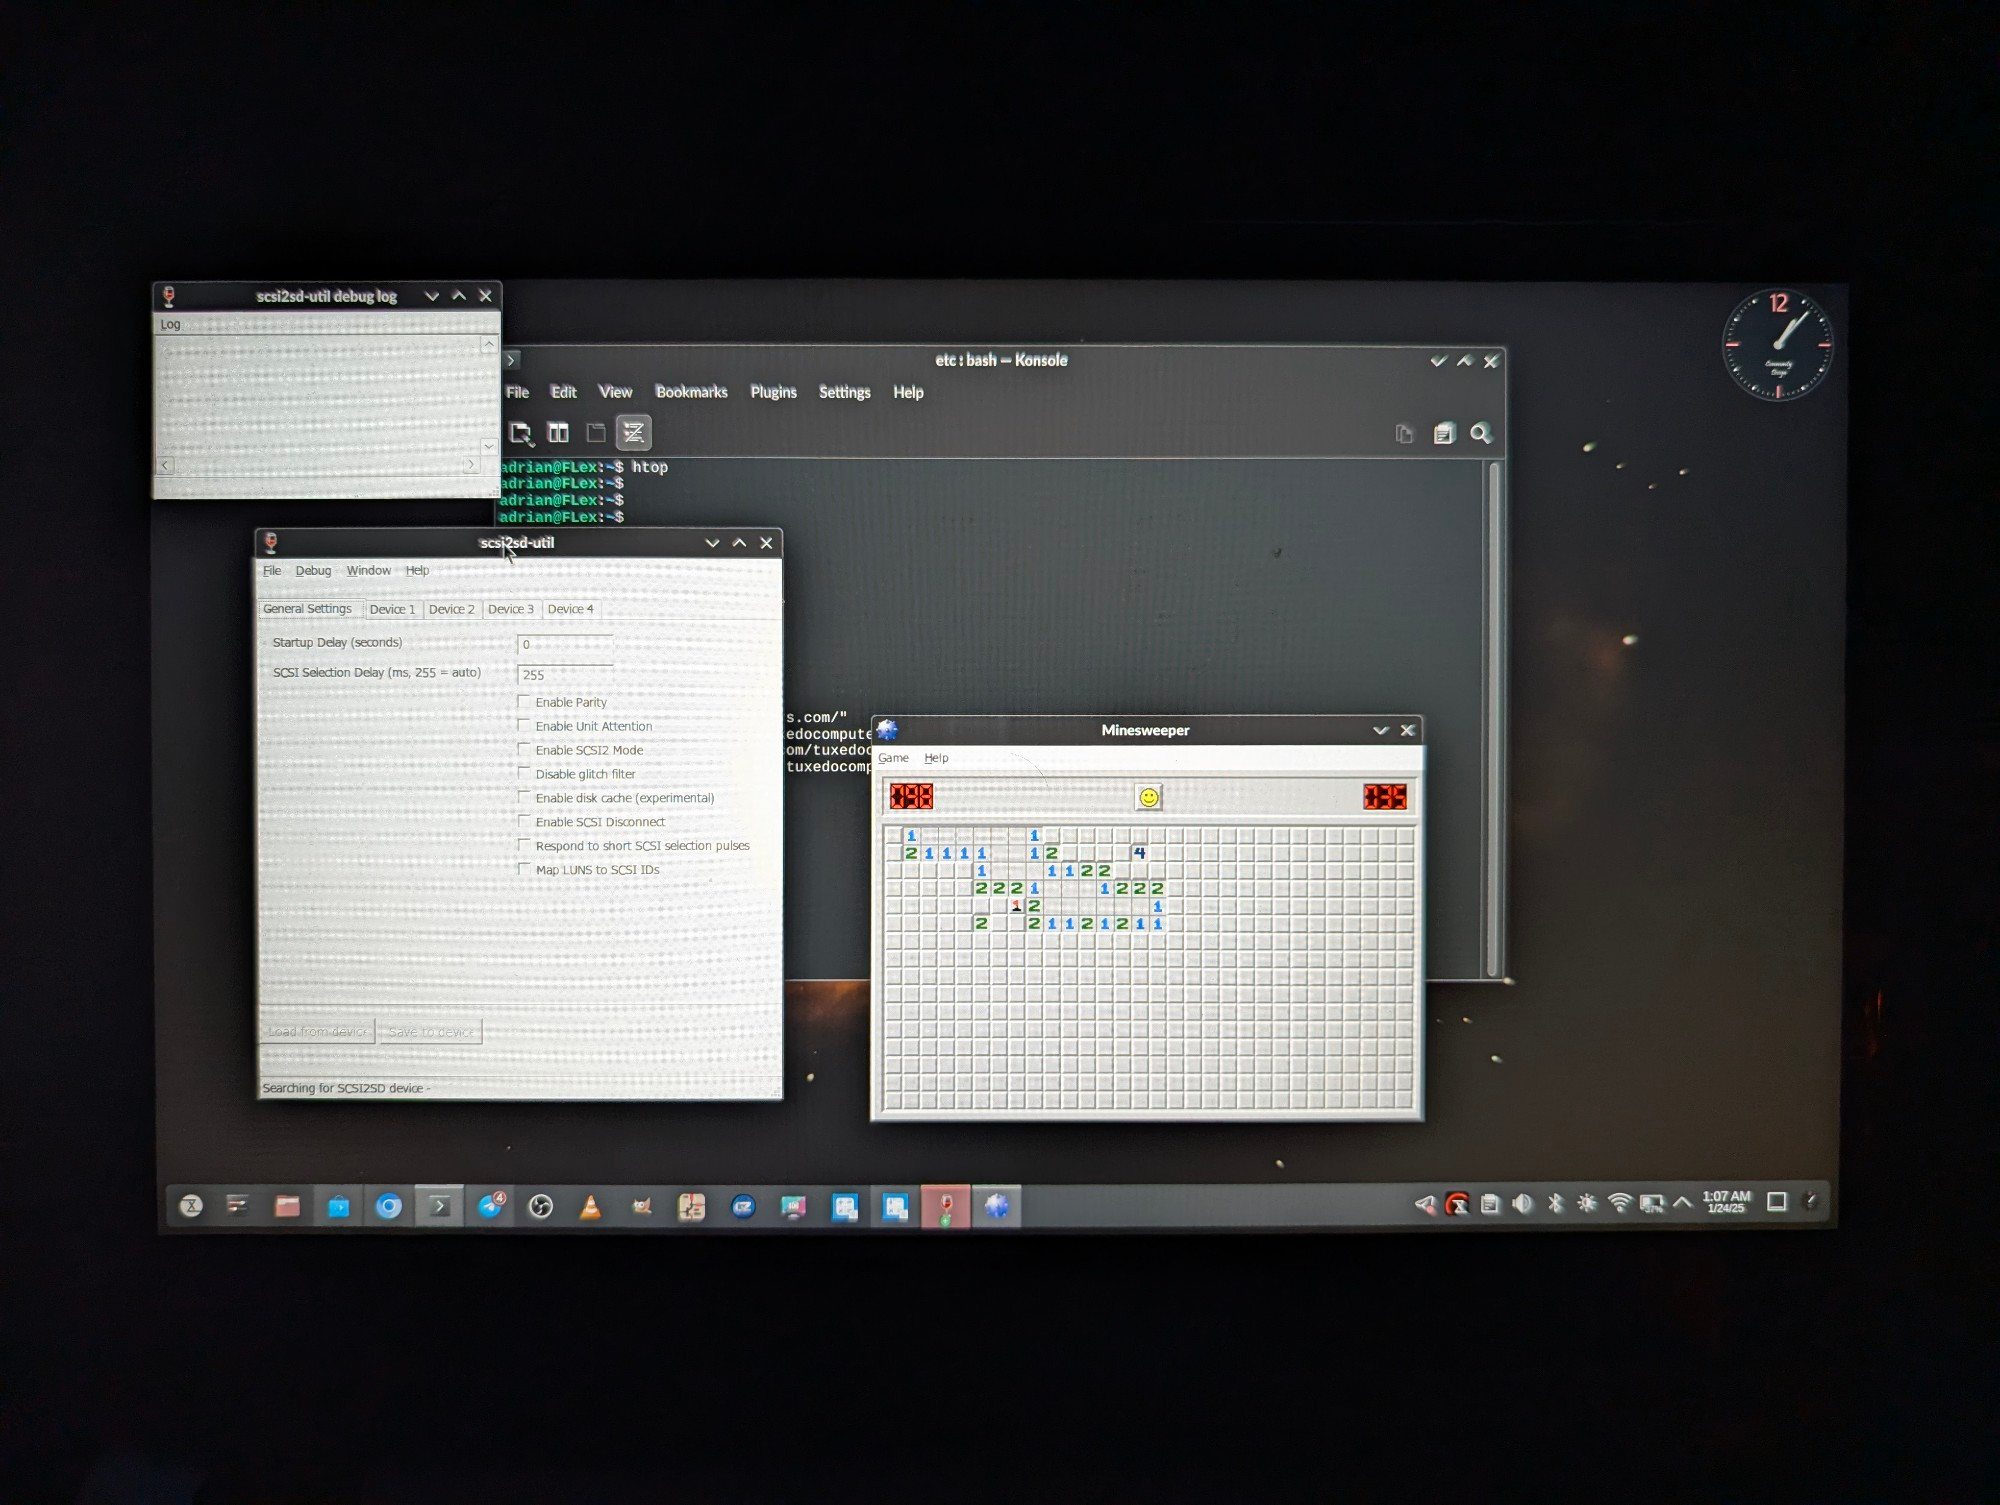Open the battery status tray icon
This screenshot has width=2000, height=1505.
pyautogui.click(x=1652, y=1203)
